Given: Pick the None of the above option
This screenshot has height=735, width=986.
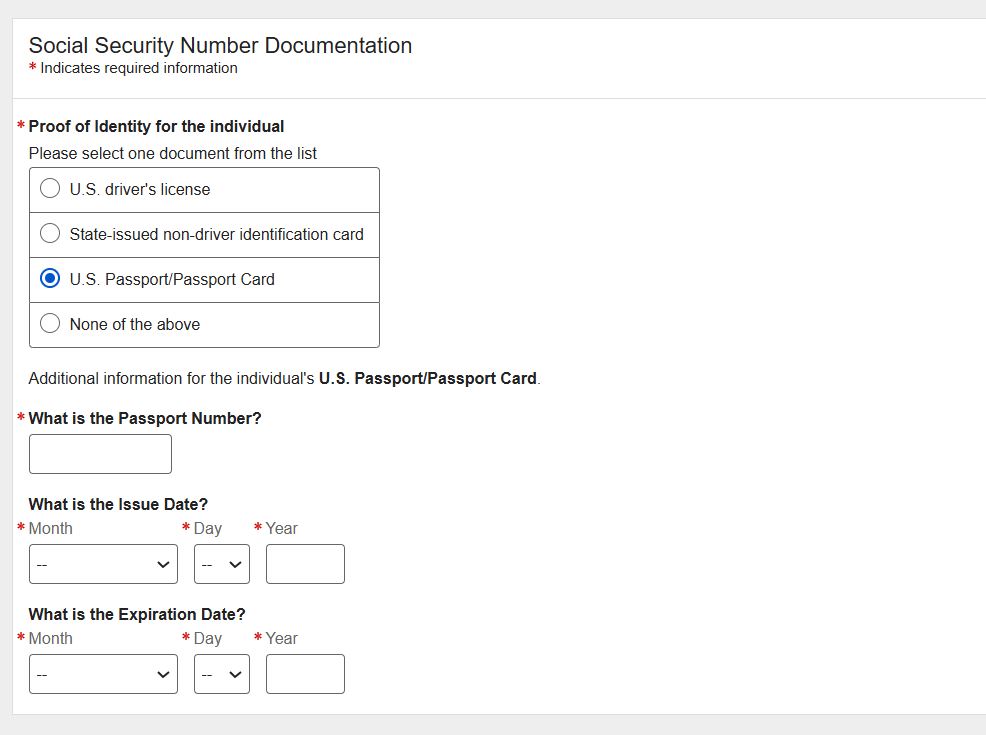Looking at the screenshot, I should (x=50, y=324).
